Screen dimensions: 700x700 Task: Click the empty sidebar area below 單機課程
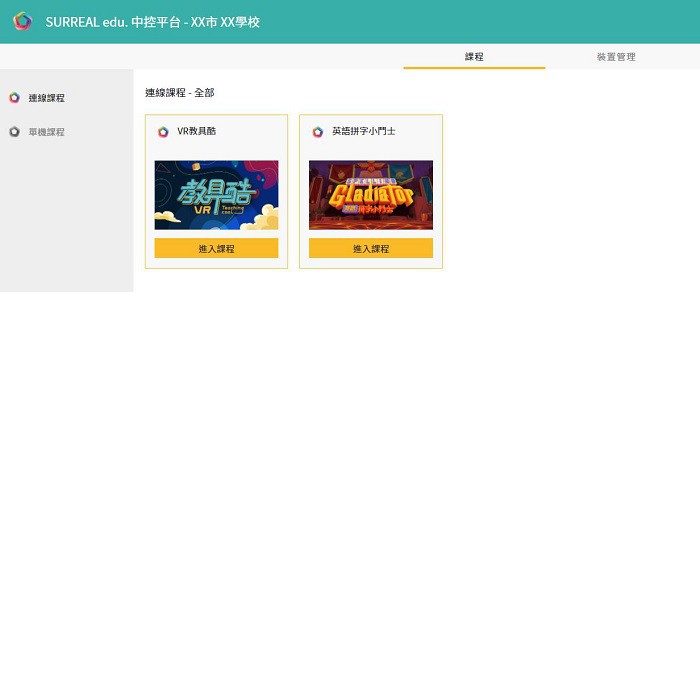point(66,220)
